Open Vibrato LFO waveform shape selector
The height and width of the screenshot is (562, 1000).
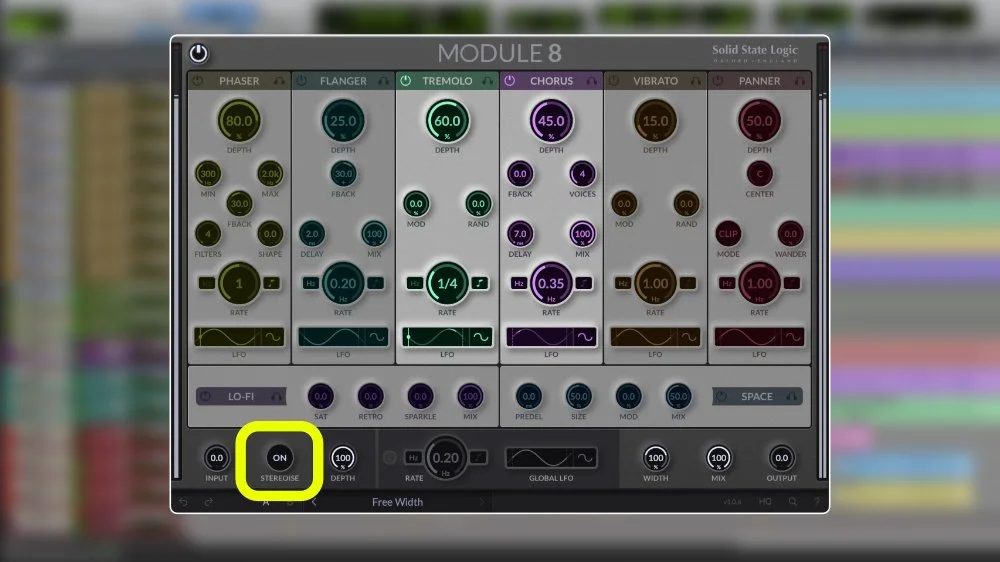689,337
